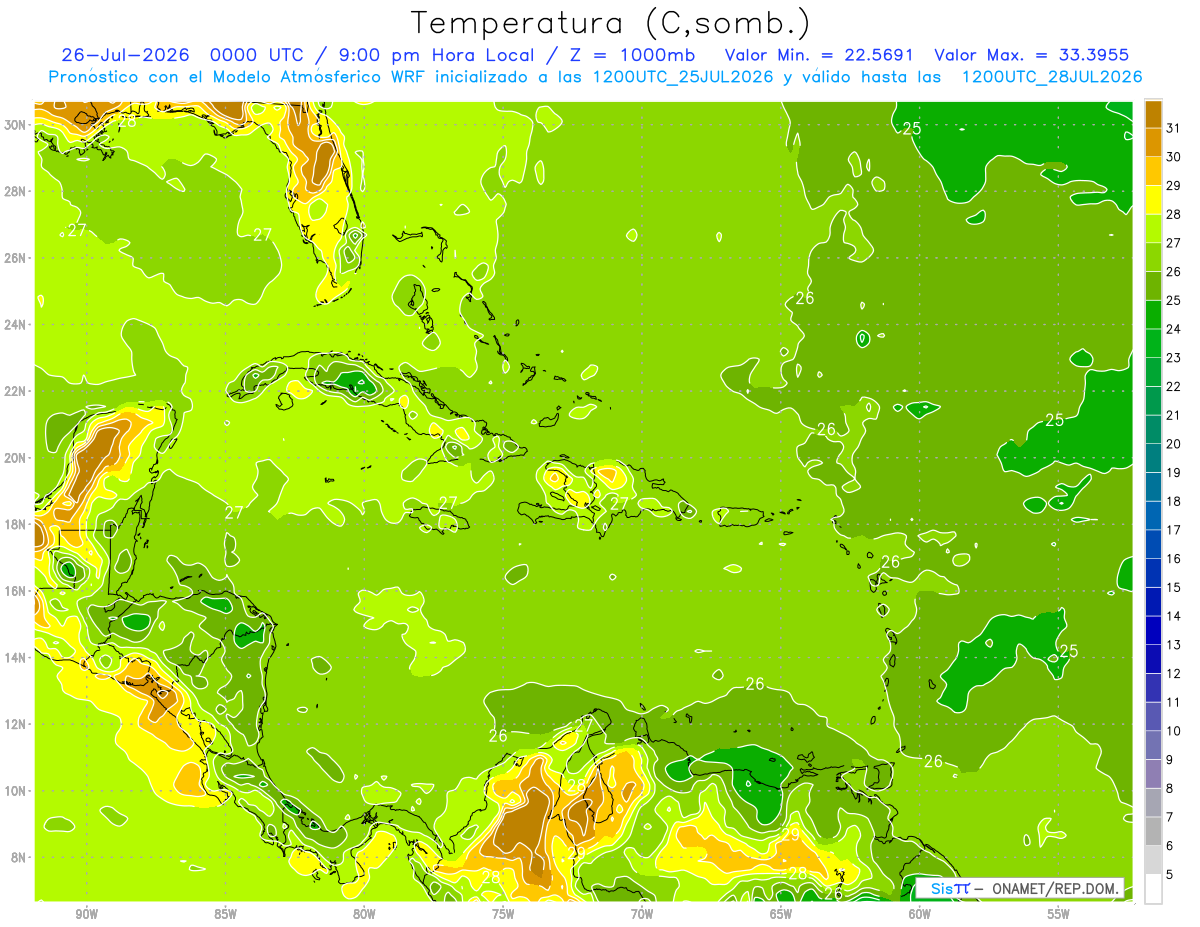This screenshot has width=1200, height=927.
Task: Click the longitude label "60W"
Action: pos(920,914)
